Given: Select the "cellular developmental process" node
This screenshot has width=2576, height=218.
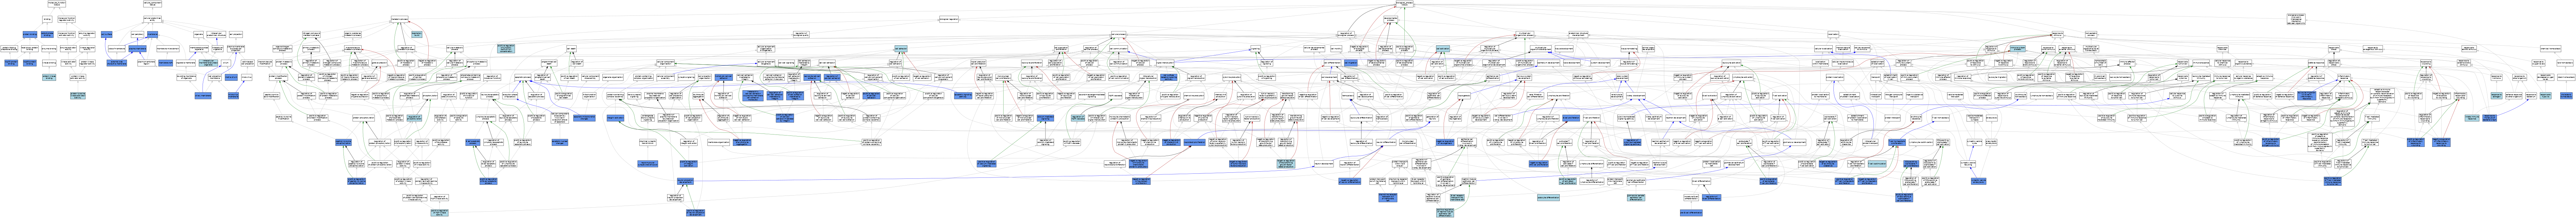Looking at the screenshot, I should (1314, 49).
